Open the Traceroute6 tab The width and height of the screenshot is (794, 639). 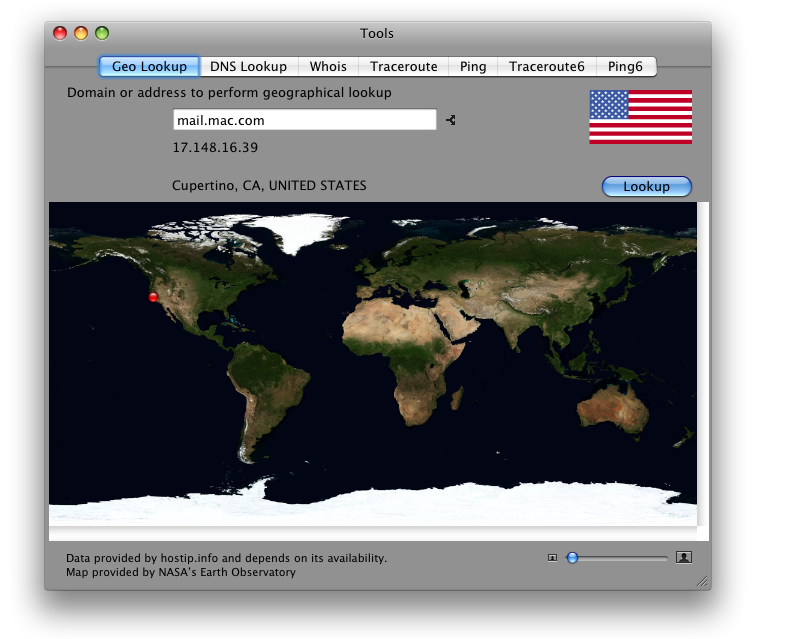coord(546,66)
